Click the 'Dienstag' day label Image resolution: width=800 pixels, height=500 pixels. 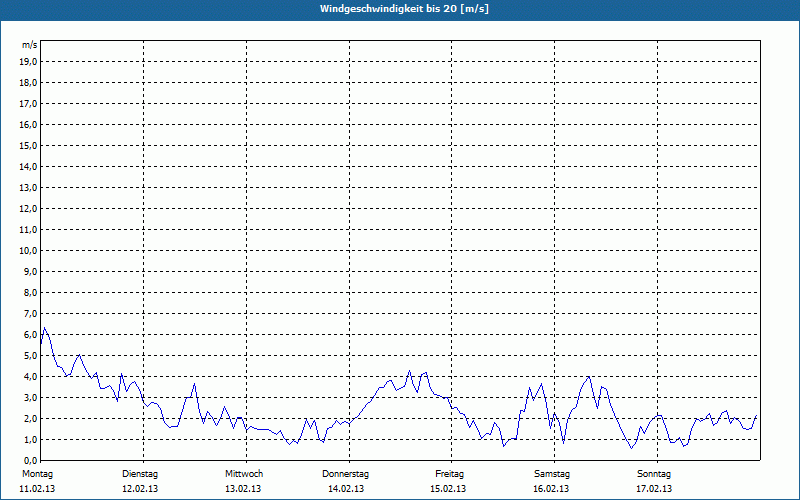click(140, 474)
